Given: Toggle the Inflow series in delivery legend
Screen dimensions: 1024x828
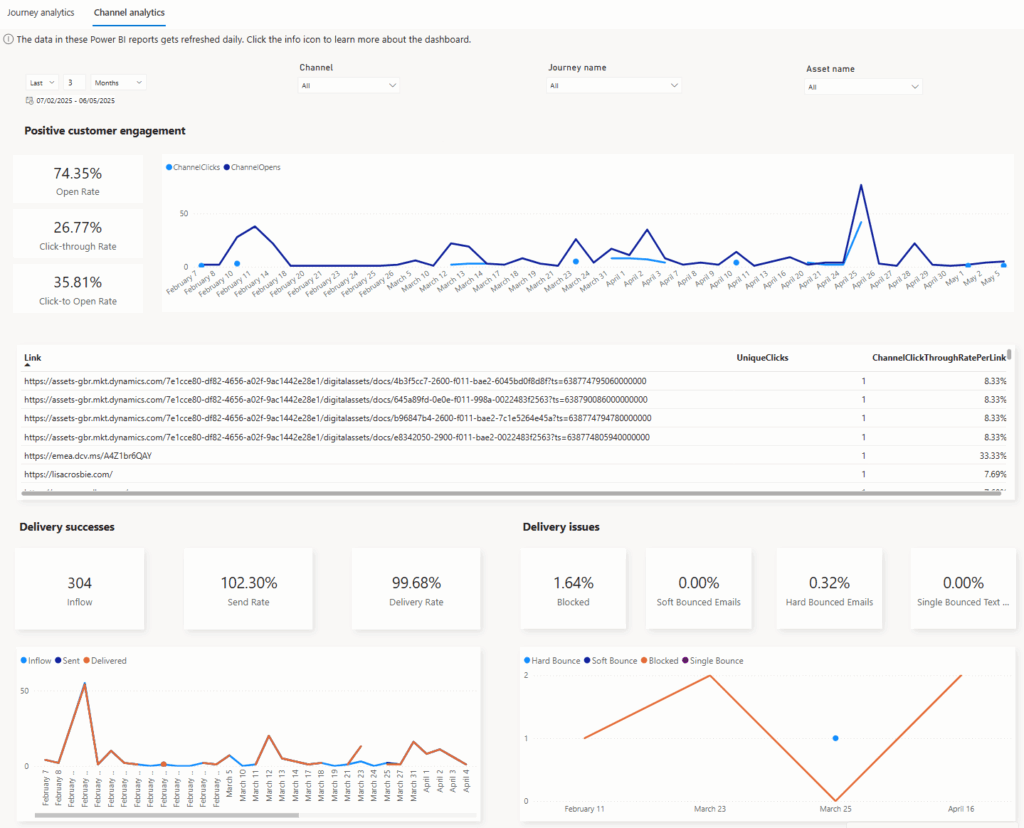Looking at the screenshot, I should coord(36,661).
